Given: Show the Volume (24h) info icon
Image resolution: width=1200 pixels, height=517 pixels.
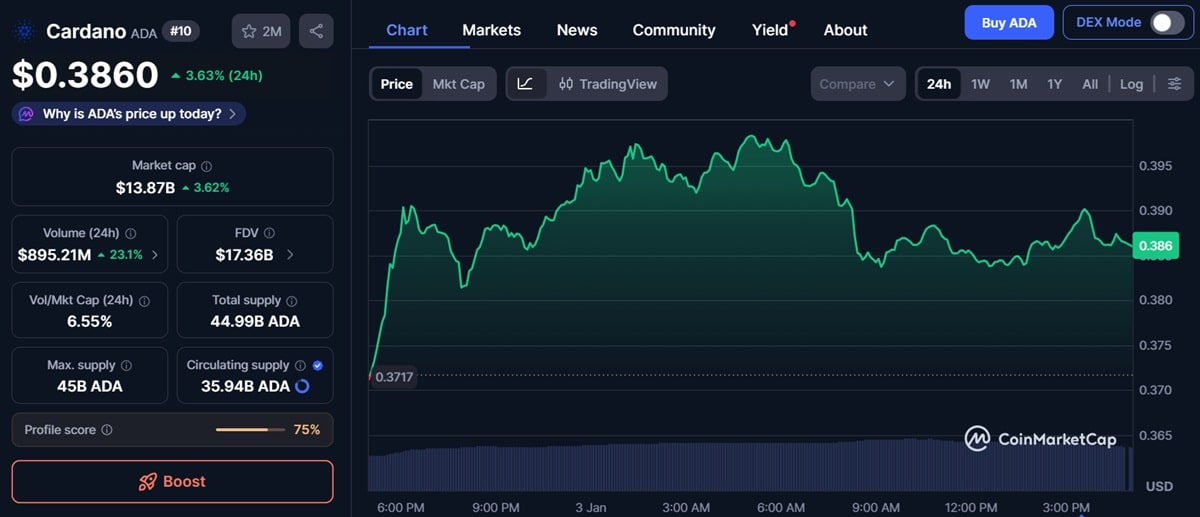Looking at the screenshot, I should [x=130, y=233].
